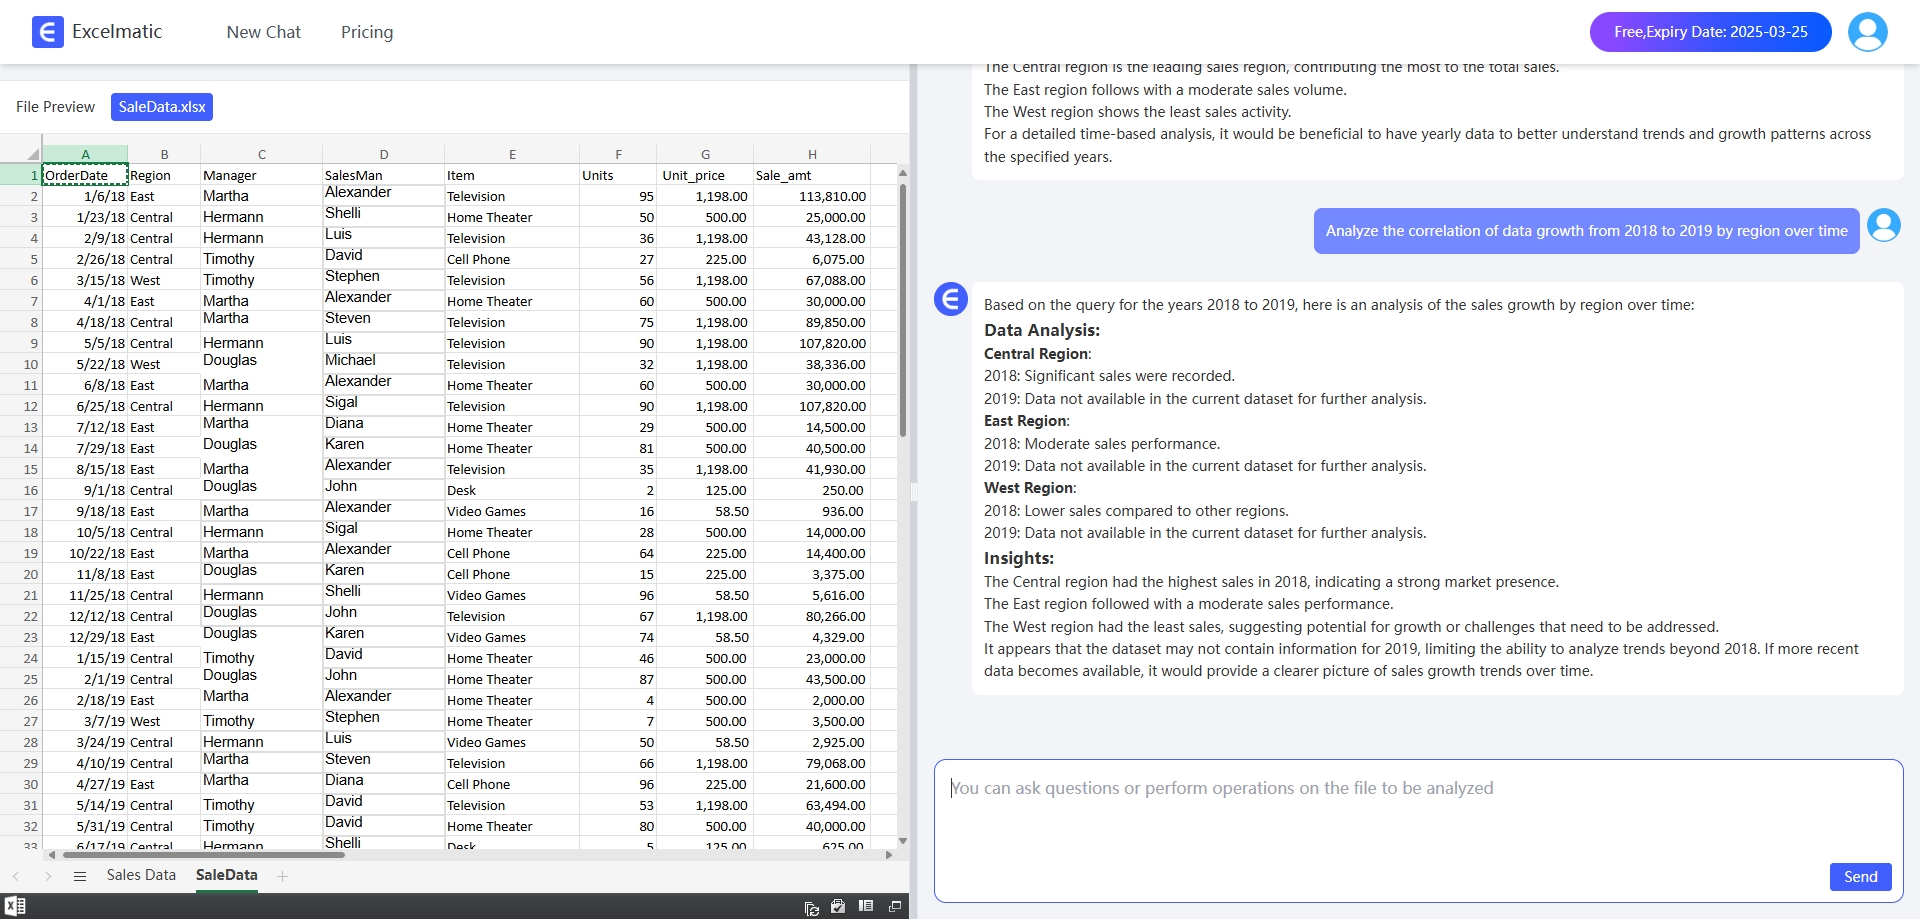Add a new sheet with plus icon
Screen dimensions: 1920x919
coord(283,876)
